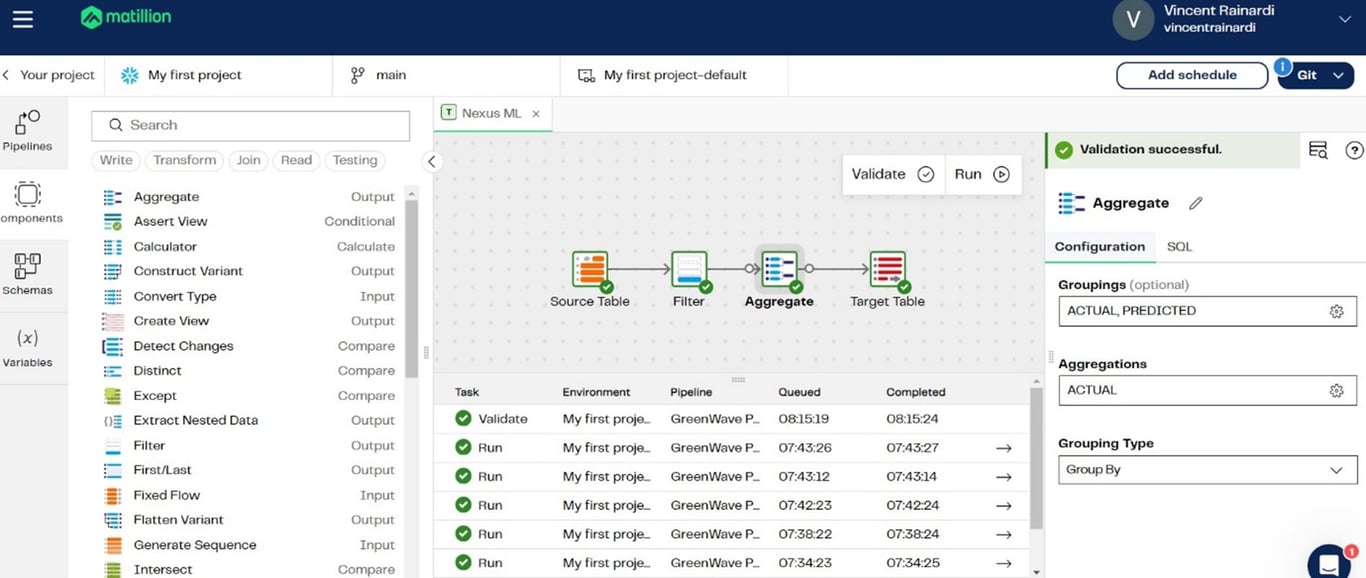Click the Add schedule button
The width and height of the screenshot is (1366, 578).
point(1192,75)
